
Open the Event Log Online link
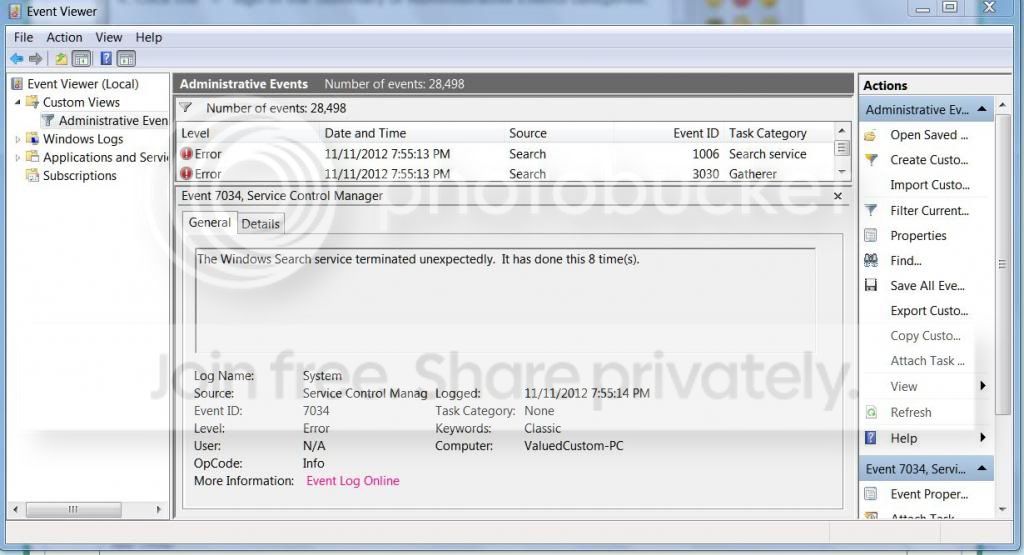click(x=353, y=481)
